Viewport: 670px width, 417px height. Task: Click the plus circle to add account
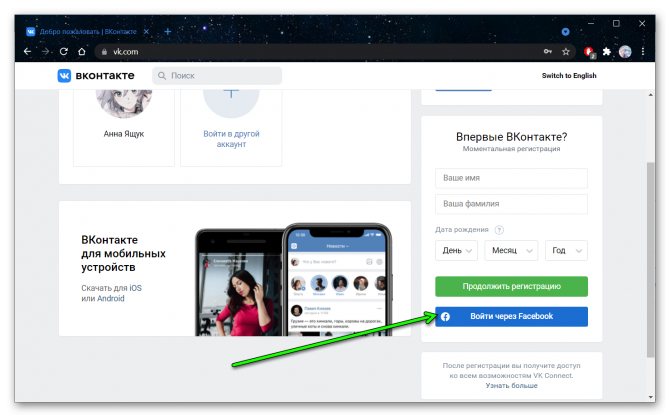click(x=231, y=103)
